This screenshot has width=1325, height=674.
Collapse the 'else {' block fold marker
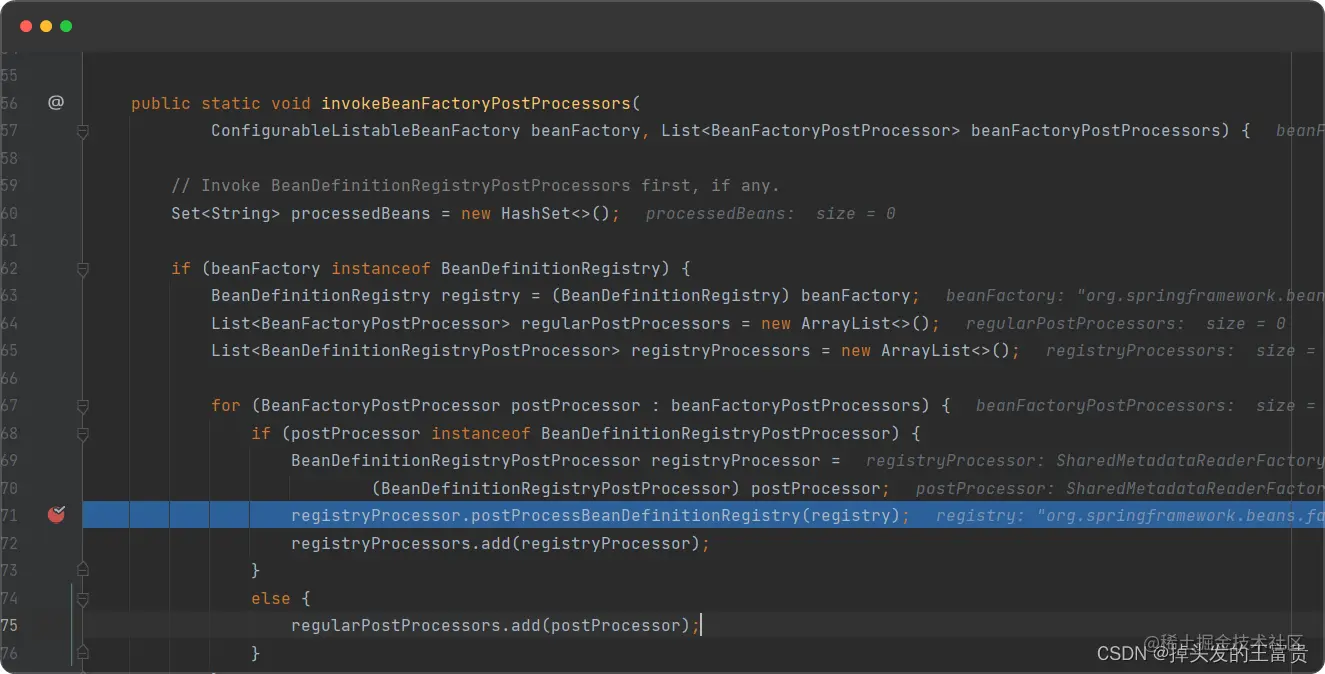coord(83,599)
